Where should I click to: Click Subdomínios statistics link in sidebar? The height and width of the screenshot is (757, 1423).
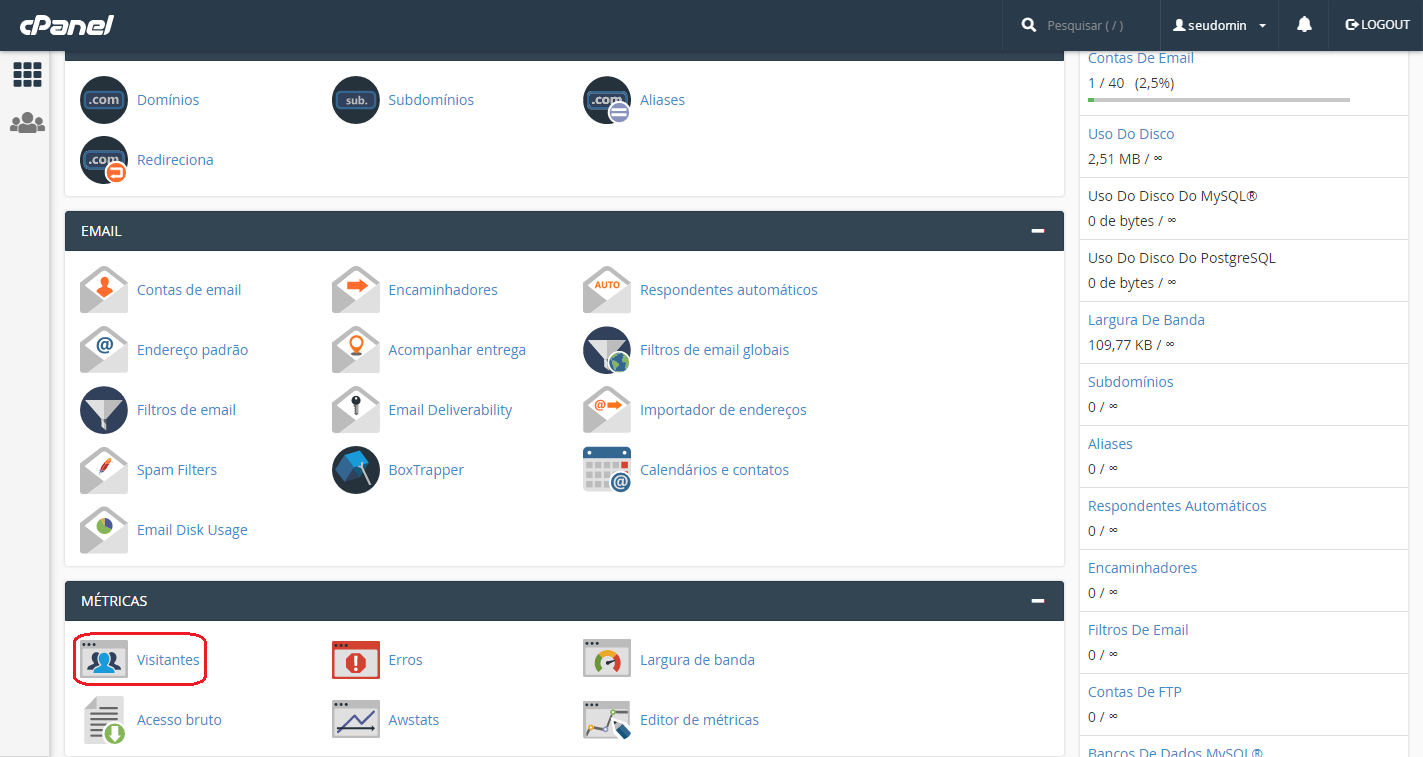click(1131, 382)
